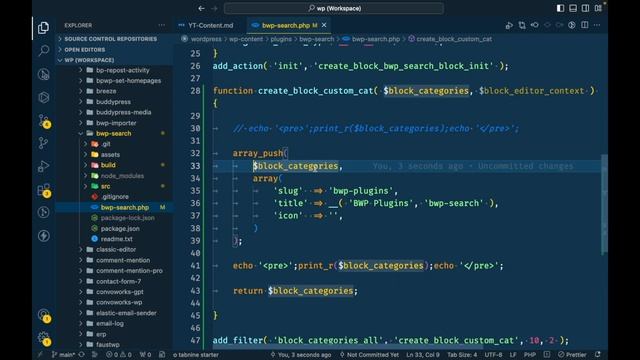640x360 pixels.
Task: Collapse the bwp-search folder
Action: click(113, 133)
